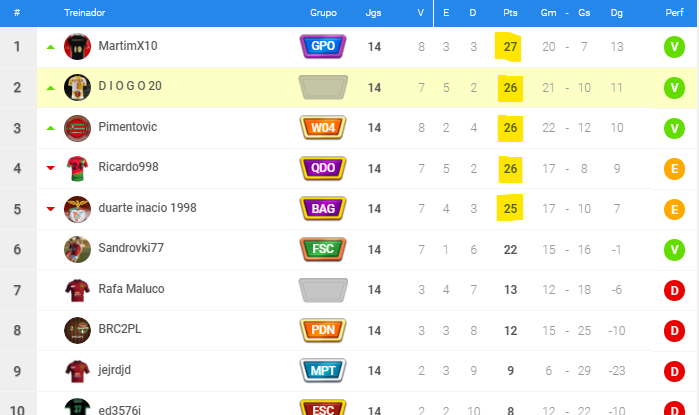The image size is (699, 415).
Task: Open Pimentovic's manager profile link
Action: [127, 127]
